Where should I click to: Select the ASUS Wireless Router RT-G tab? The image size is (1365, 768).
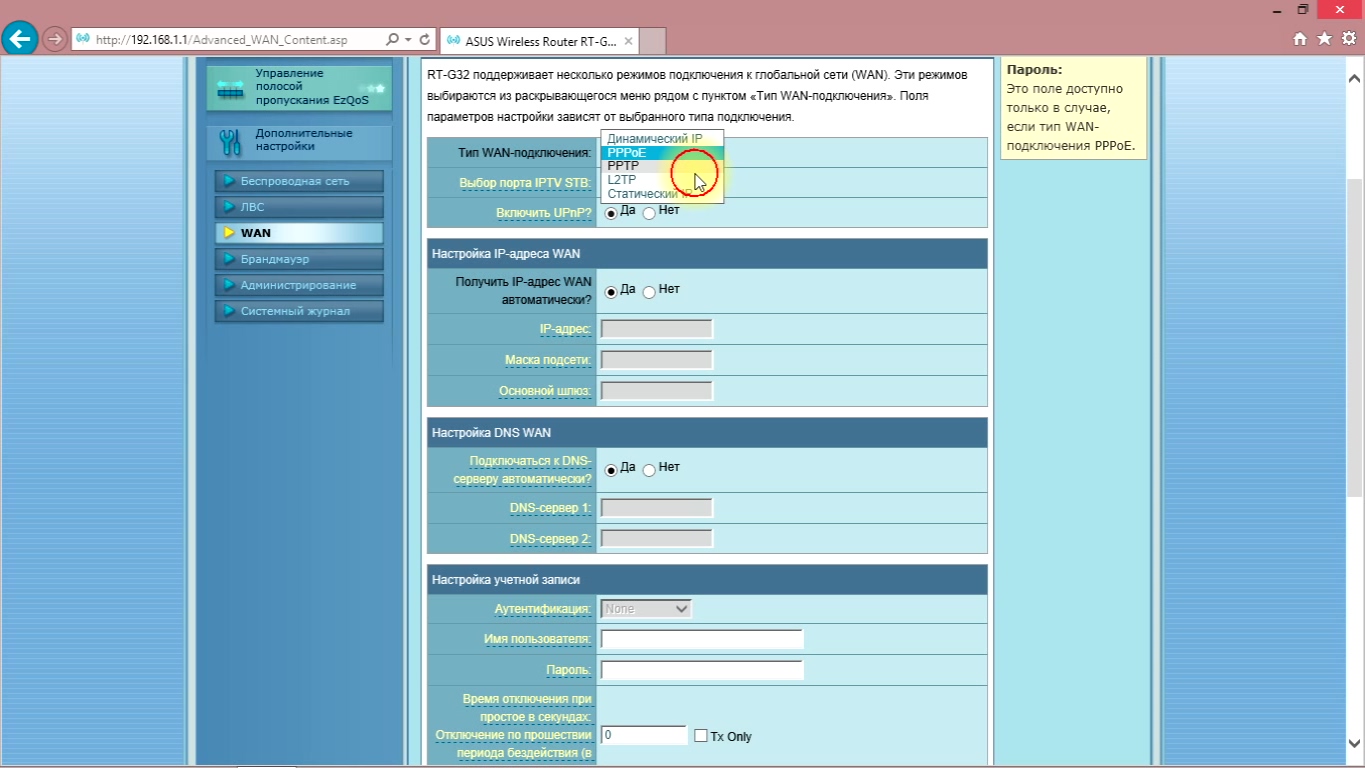pos(539,41)
